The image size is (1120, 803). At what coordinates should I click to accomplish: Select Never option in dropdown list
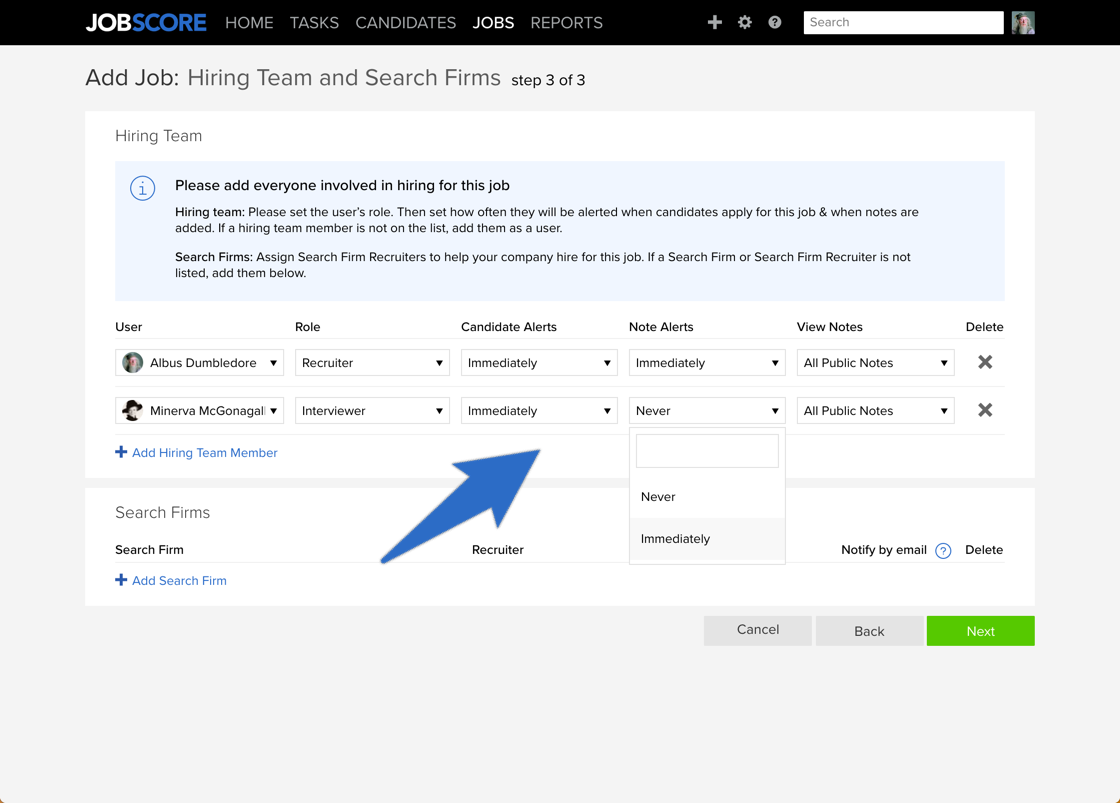[707, 497]
